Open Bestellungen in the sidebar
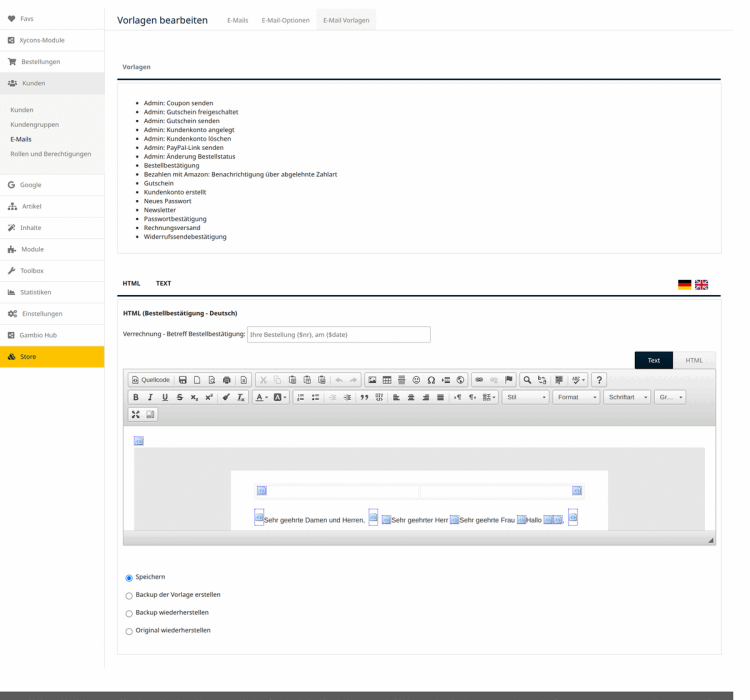The image size is (750, 700). coord(52,62)
